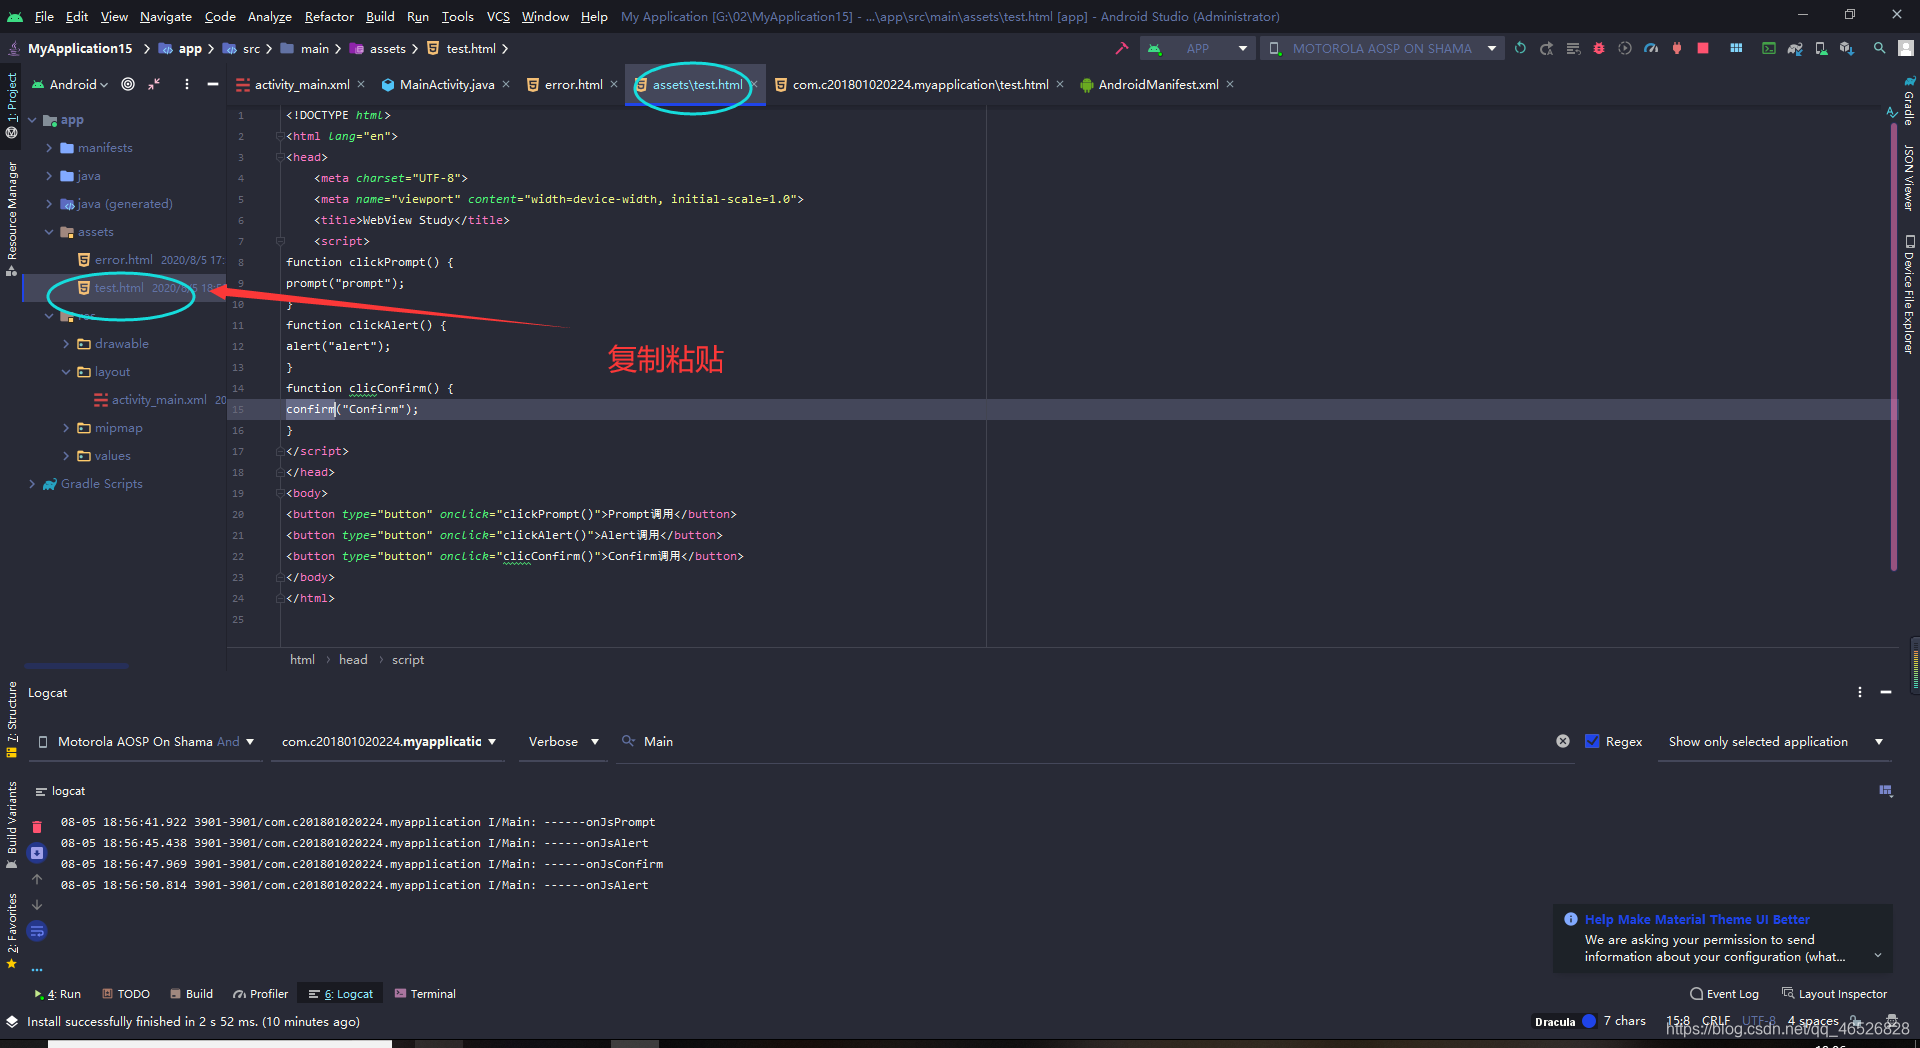The height and width of the screenshot is (1048, 1920).
Task: Click Attach Debugger to Android Process icon
Action: point(1677,48)
